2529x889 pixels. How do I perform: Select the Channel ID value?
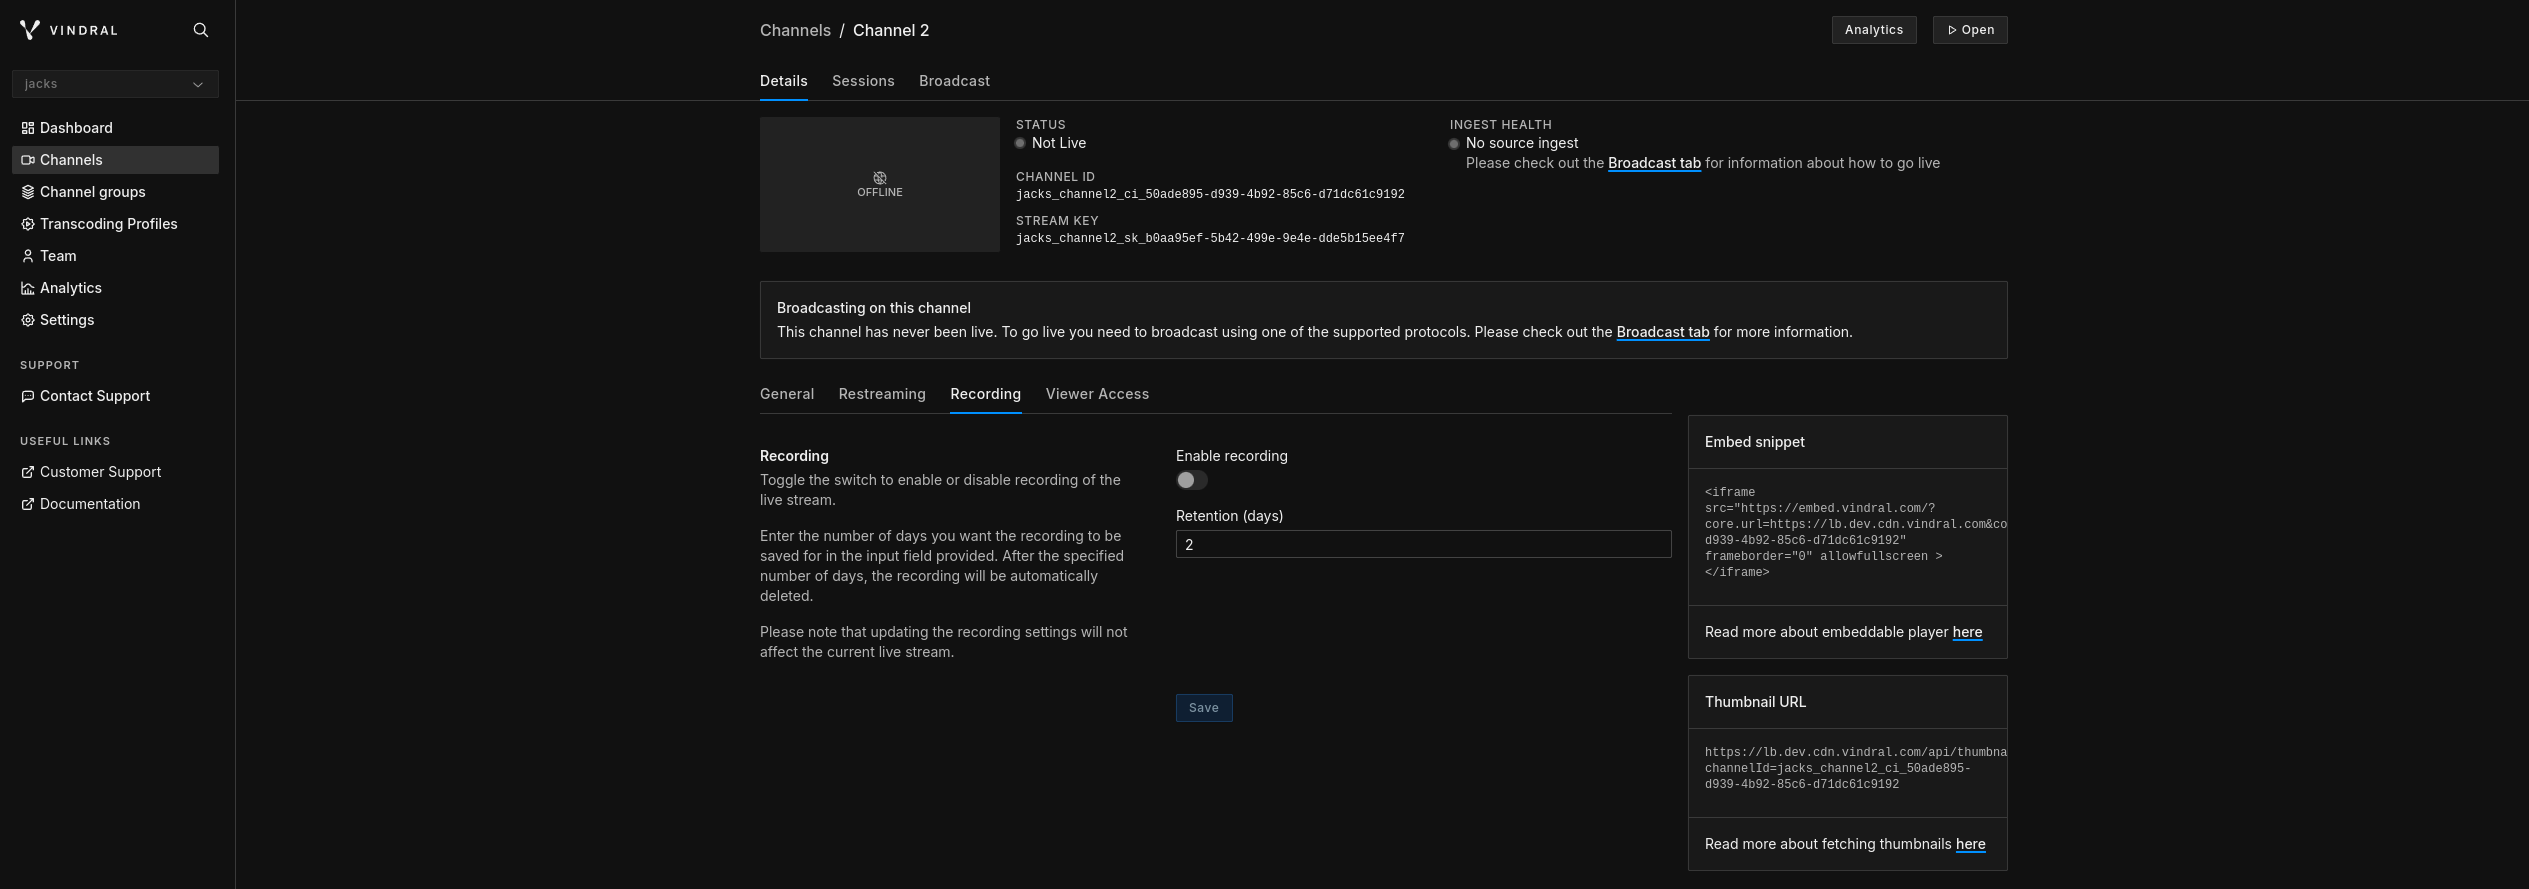pos(1210,194)
